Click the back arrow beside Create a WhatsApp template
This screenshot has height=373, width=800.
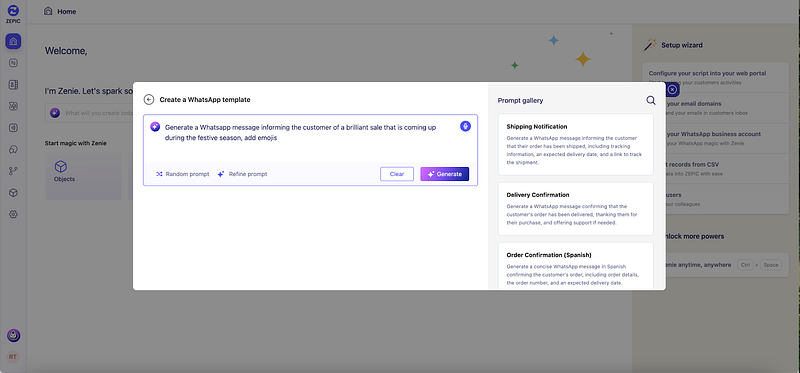pyautogui.click(x=149, y=100)
